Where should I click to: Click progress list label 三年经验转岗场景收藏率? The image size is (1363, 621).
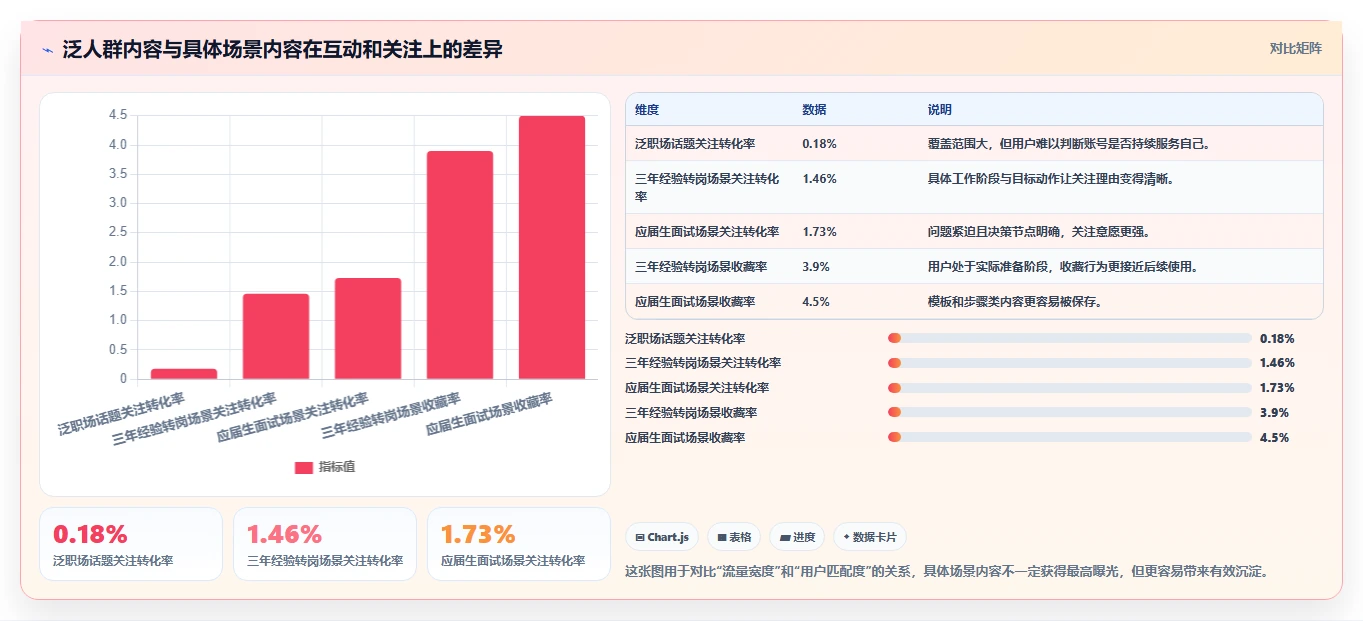click(691, 412)
